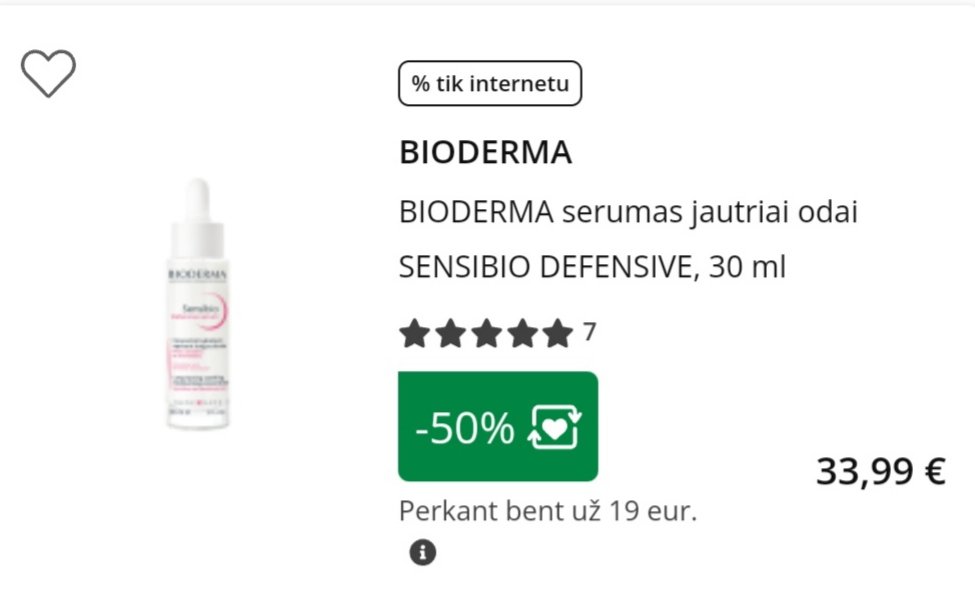
Task: Open 'BIODERMA serumas jautriai odai' product title
Action: [628, 212]
